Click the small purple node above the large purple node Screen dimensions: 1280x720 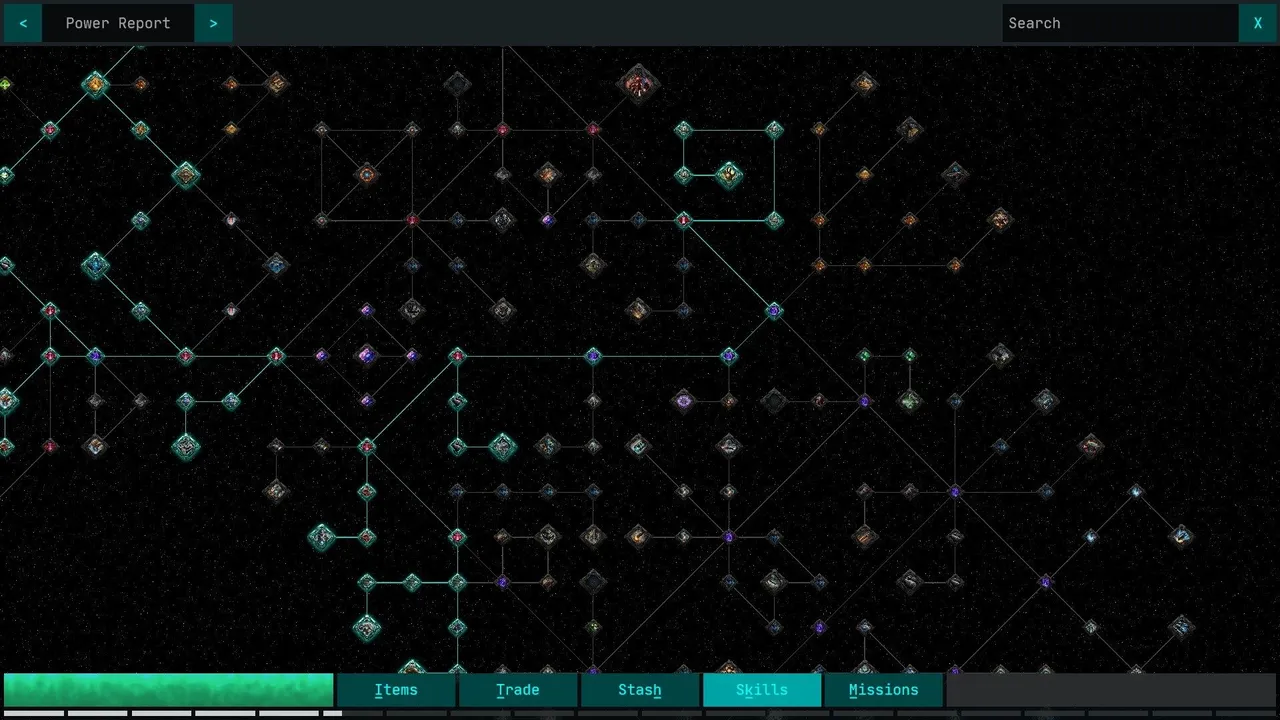pyautogui.click(x=367, y=310)
